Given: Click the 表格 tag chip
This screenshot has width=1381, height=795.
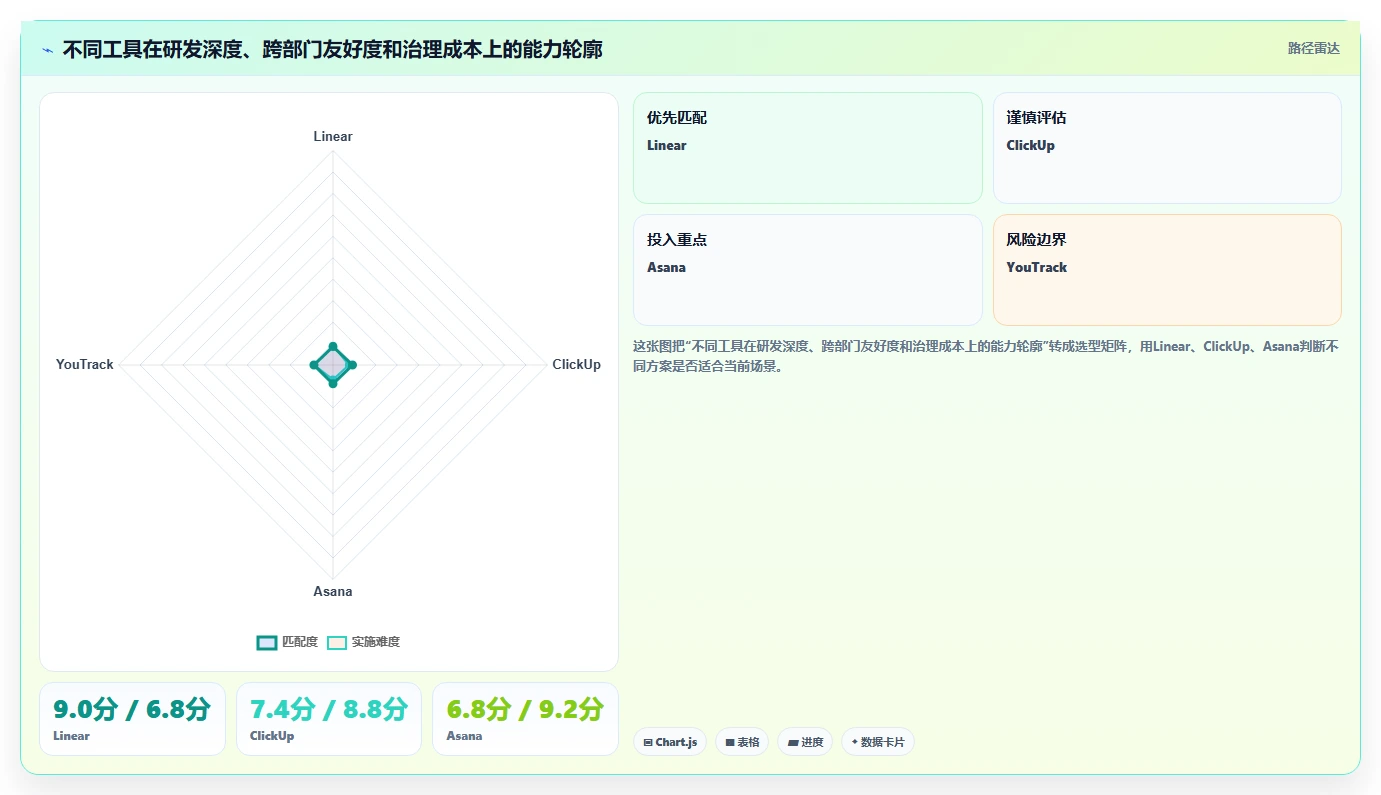Looking at the screenshot, I should tap(742, 742).
